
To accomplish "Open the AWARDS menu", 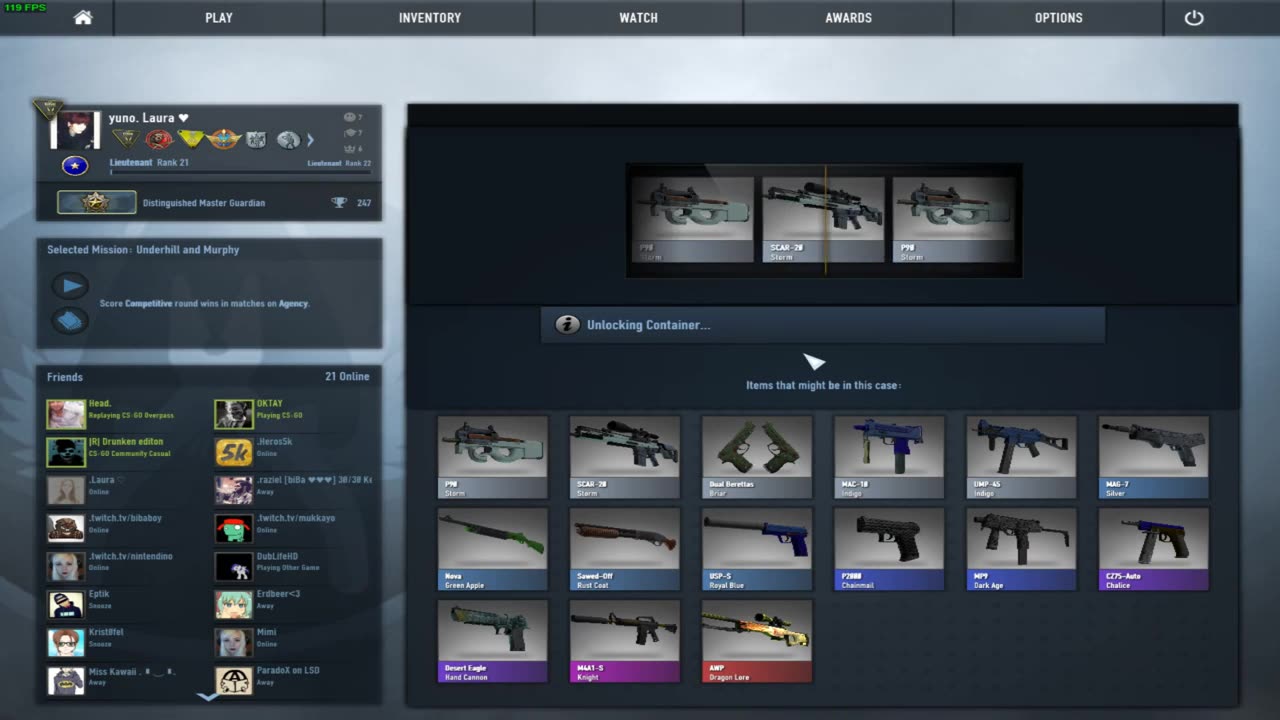I will (848, 18).
